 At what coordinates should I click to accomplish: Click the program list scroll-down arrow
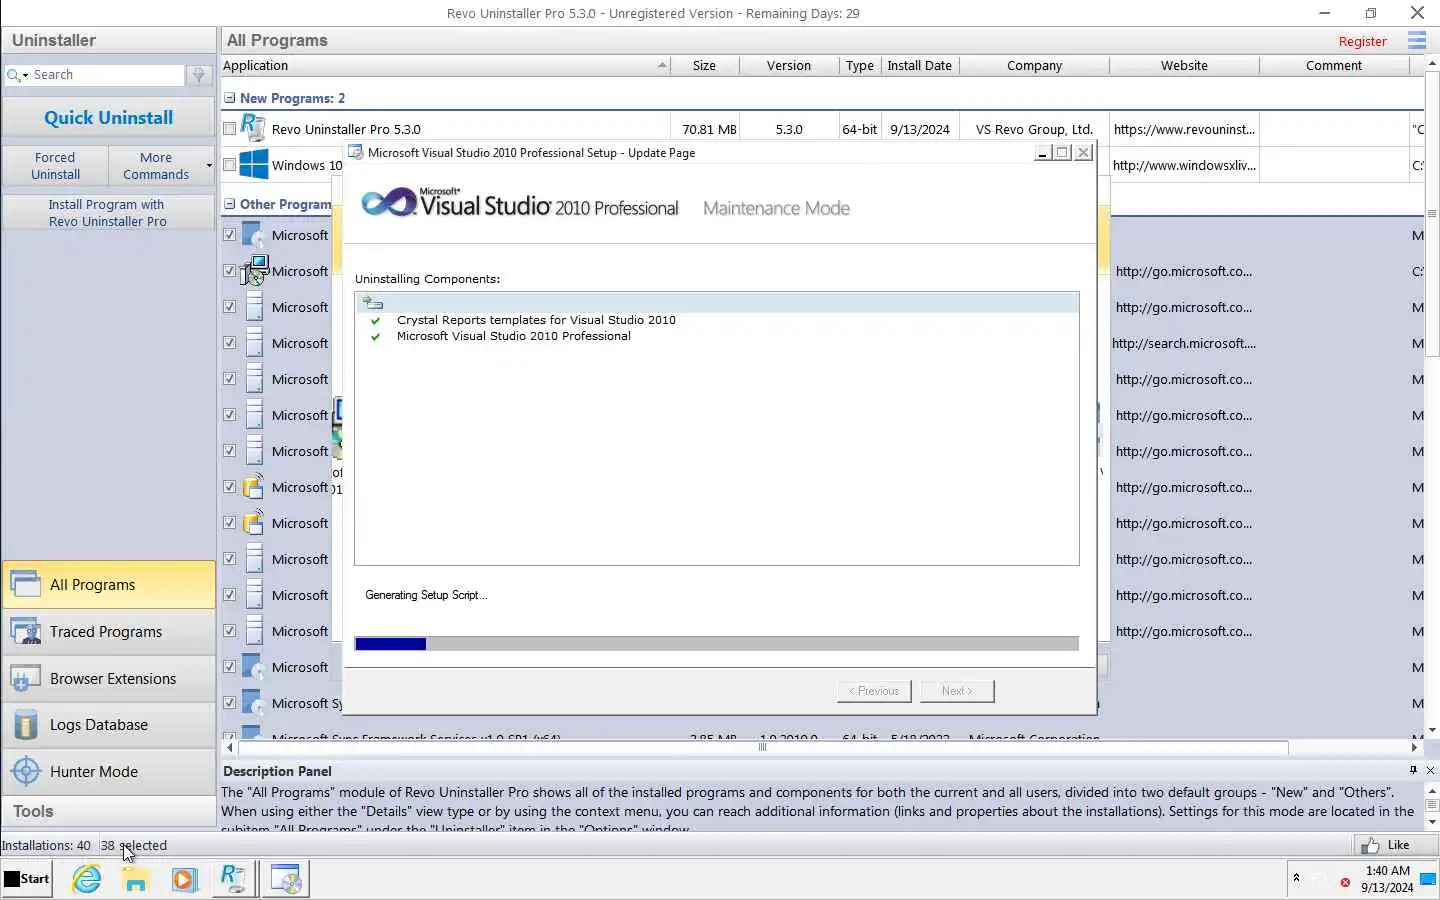click(1432, 731)
